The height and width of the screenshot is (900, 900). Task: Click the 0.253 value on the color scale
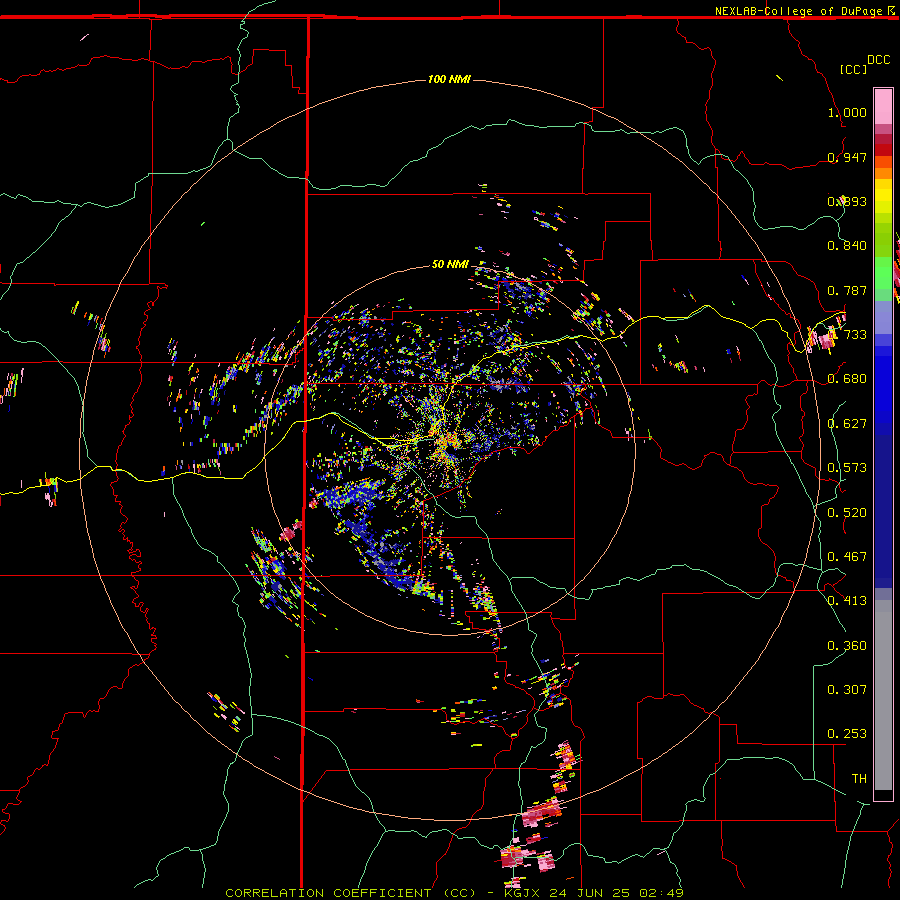pyautogui.click(x=847, y=734)
